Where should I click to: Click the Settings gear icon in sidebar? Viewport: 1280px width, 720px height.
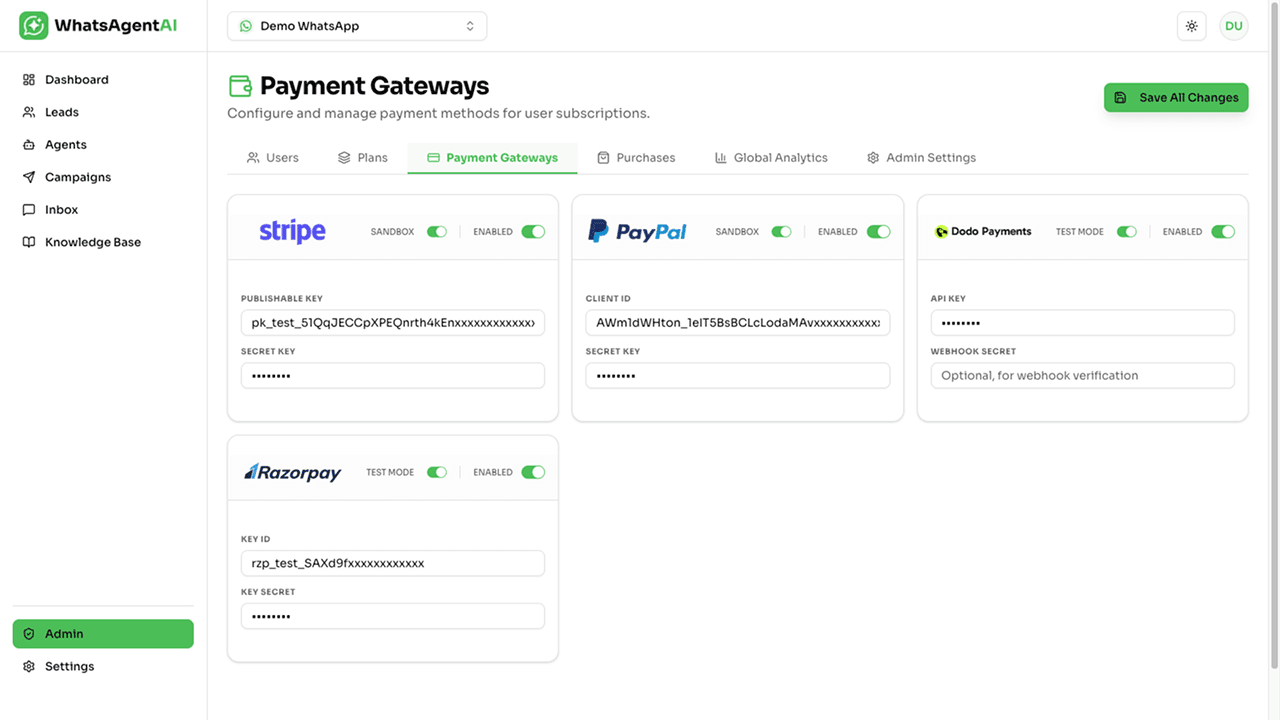(x=29, y=666)
